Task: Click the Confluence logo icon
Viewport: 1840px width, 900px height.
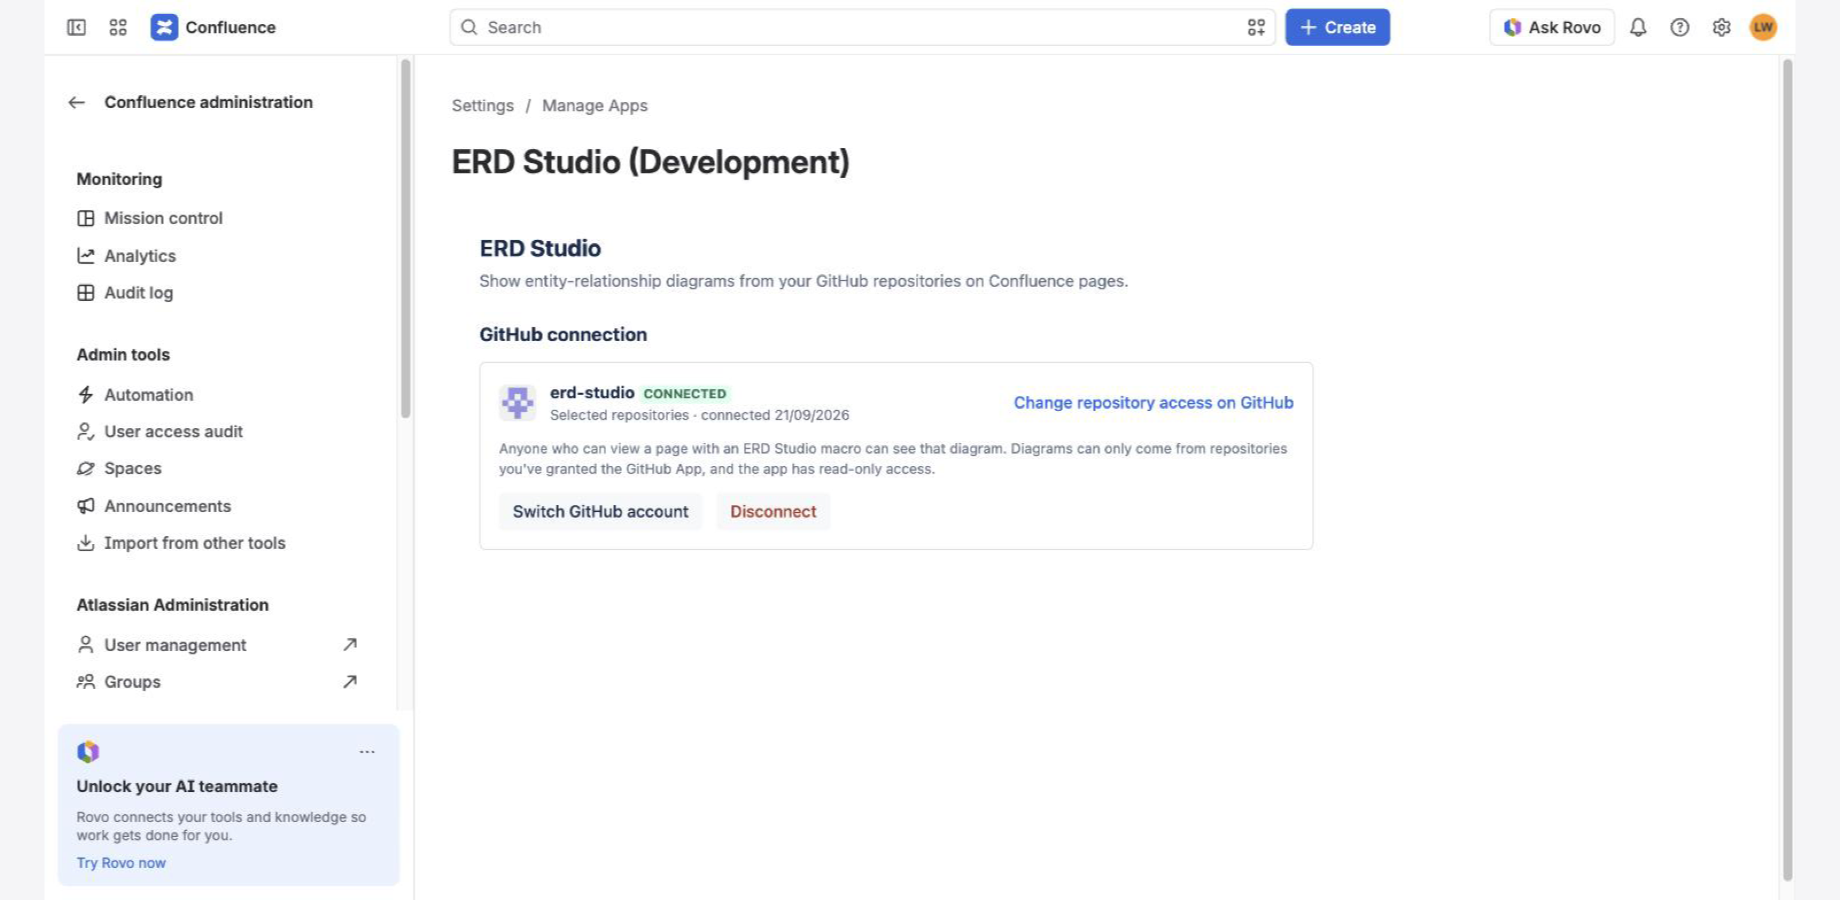Action: (x=164, y=27)
